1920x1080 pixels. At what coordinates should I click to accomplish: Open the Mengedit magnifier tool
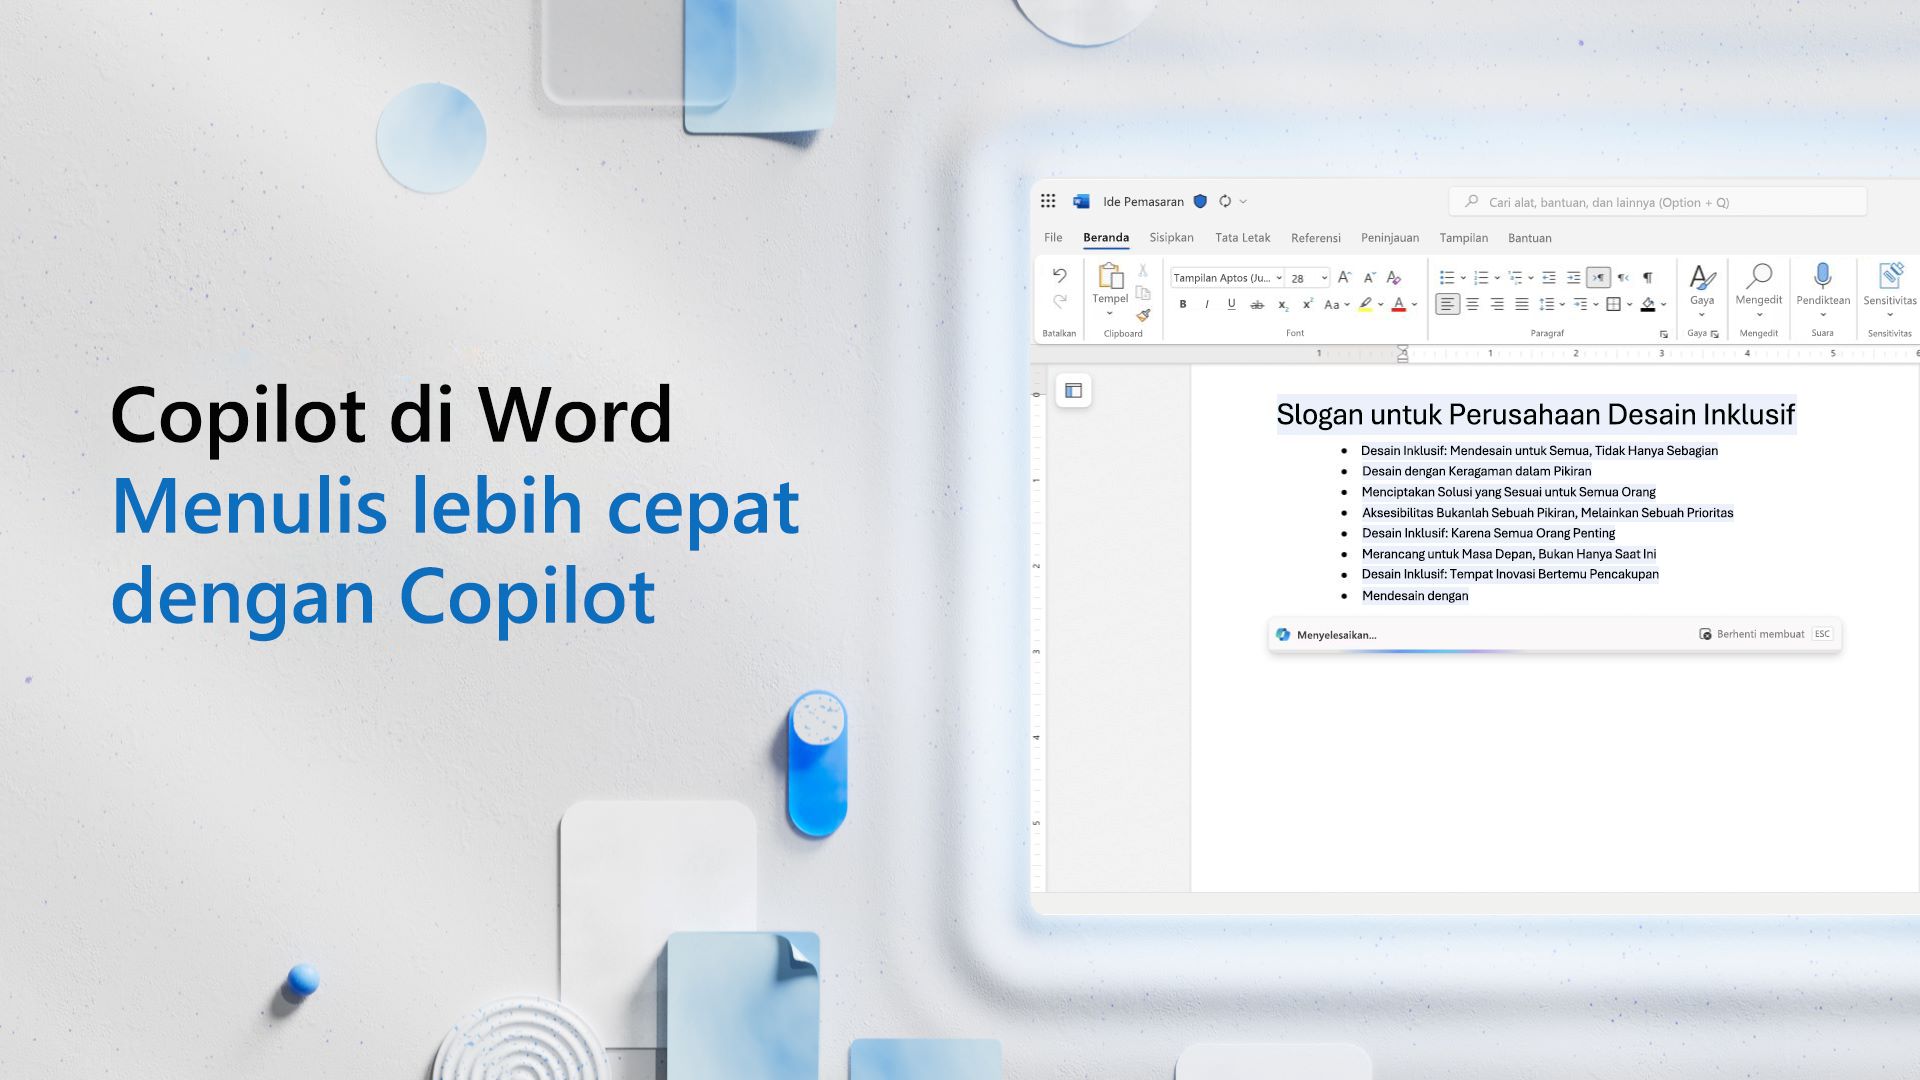click(1759, 276)
